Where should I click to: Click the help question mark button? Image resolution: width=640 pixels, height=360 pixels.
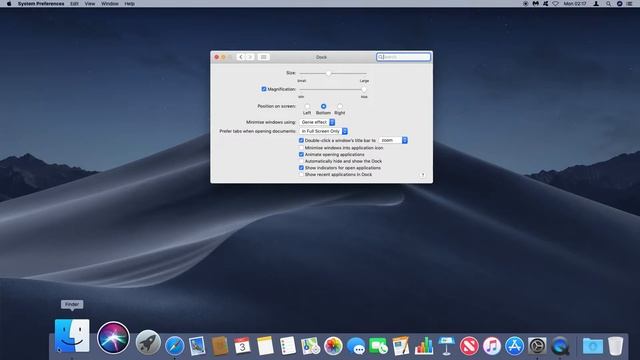423,175
